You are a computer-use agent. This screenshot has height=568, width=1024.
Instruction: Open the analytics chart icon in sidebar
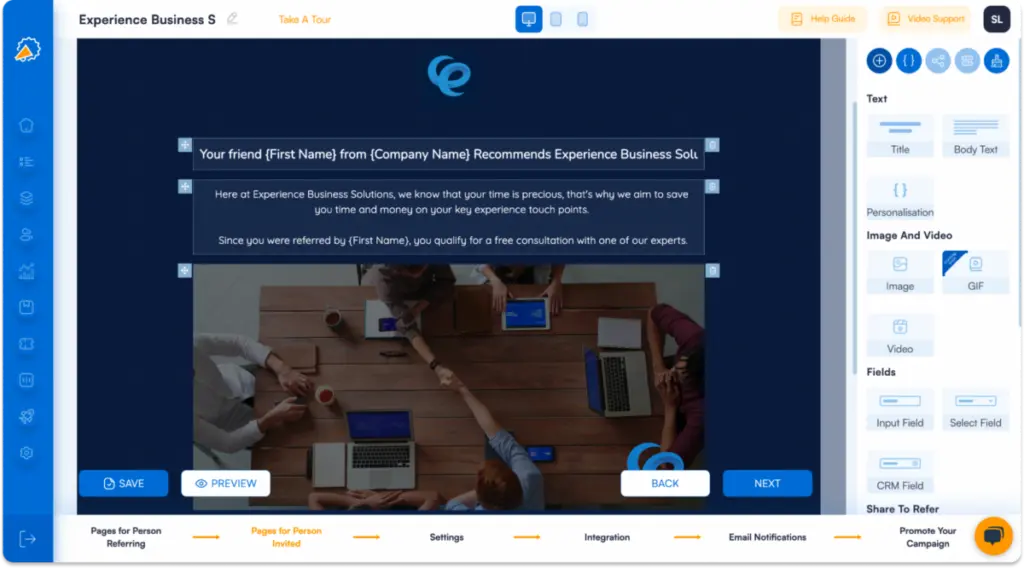click(x=27, y=271)
